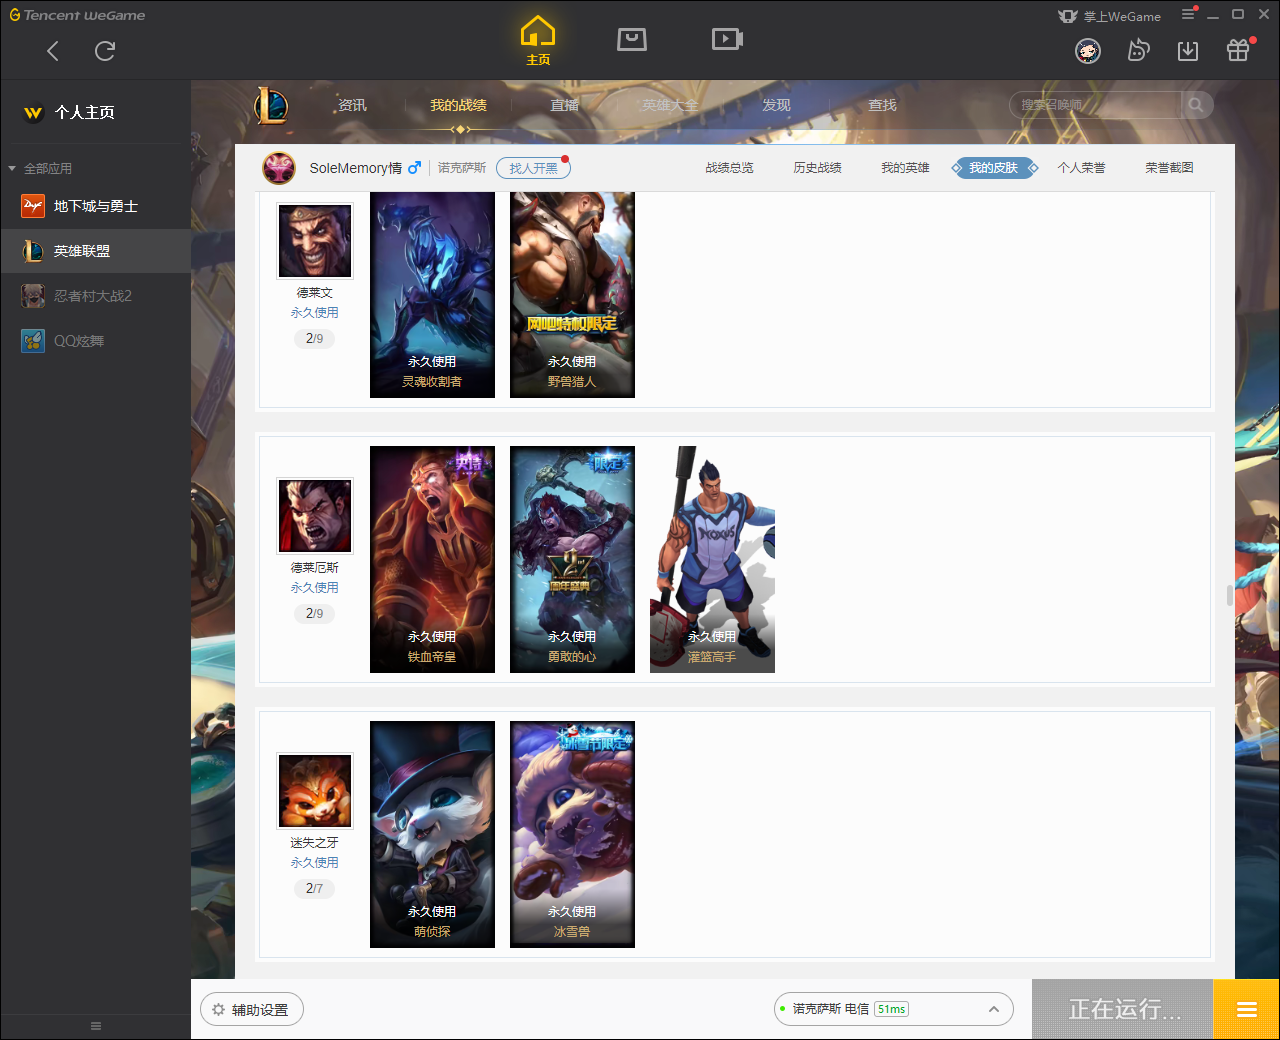Click the 个人主页 W logo
The width and height of the screenshot is (1280, 1040).
33,113
